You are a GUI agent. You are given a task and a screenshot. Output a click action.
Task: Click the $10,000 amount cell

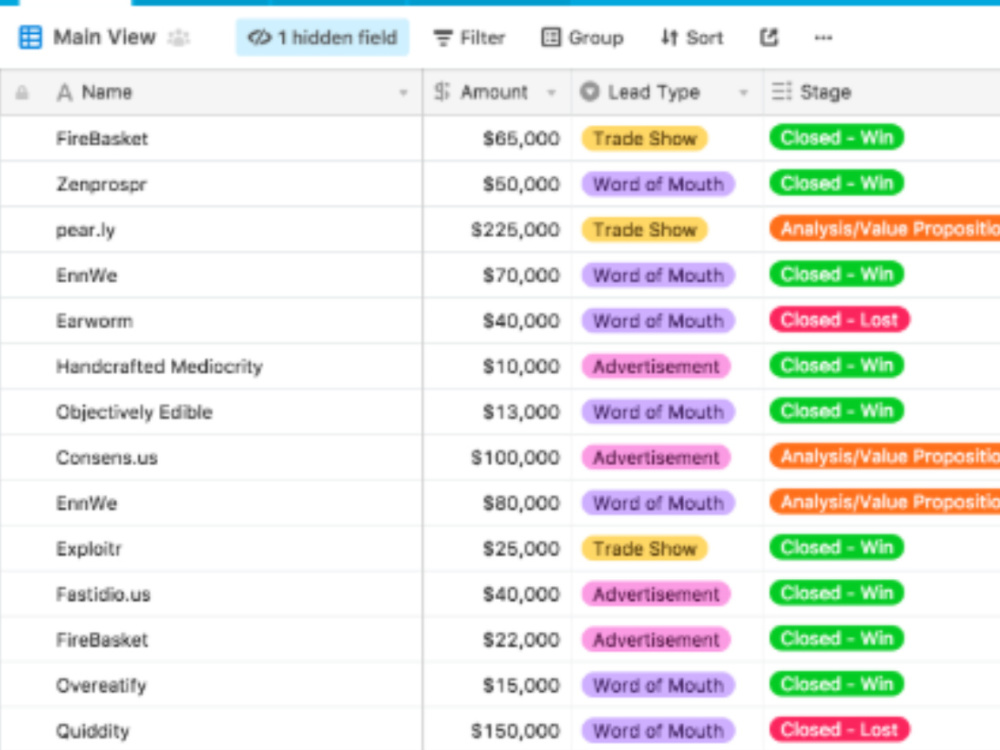497,366
